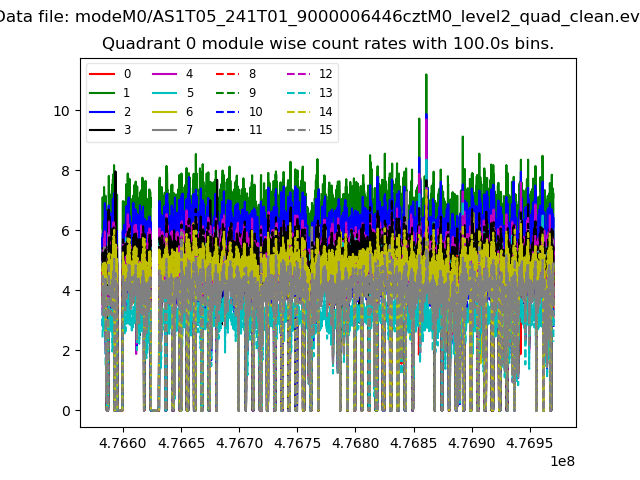
Task: Click x-axis tick label 4.7685
Action: (x=414, y=443)
